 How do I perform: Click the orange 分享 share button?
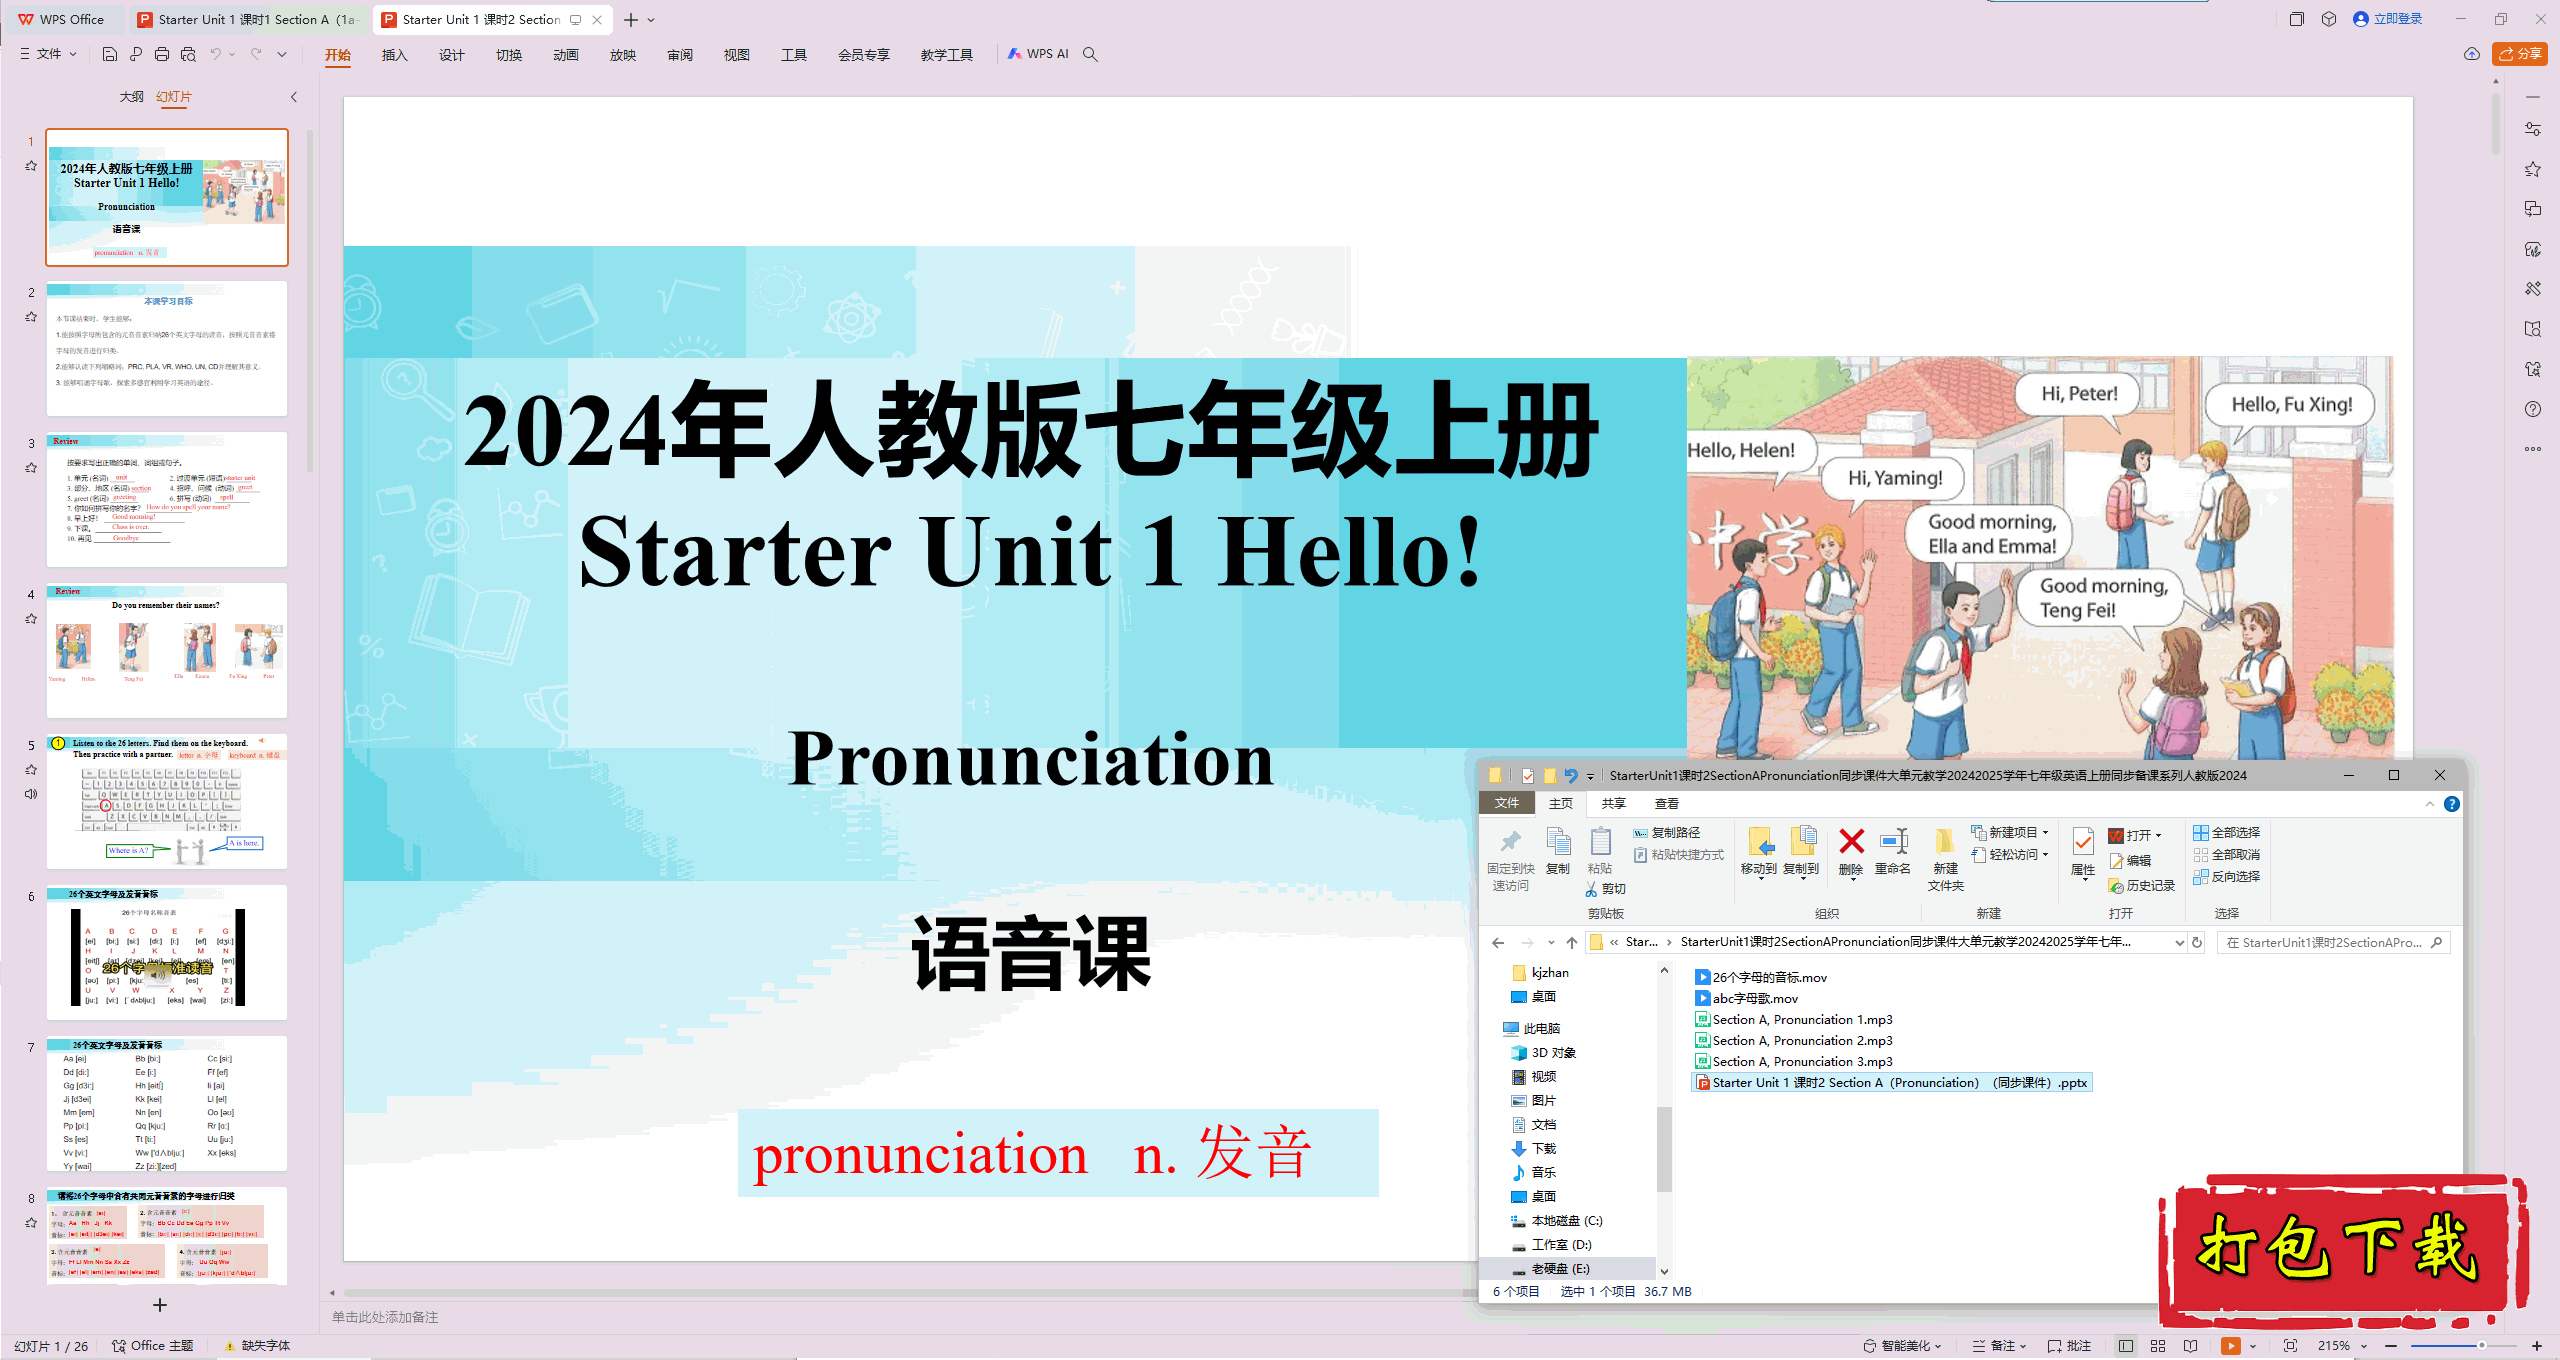(x=2519, y=54)
